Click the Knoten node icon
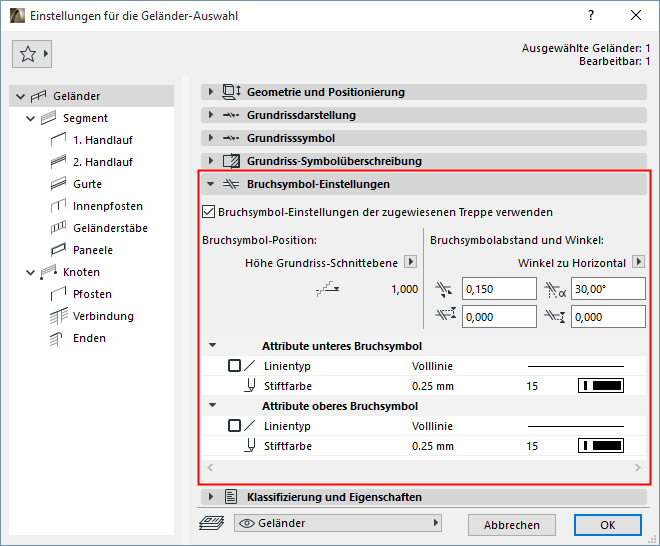This screenshot has height=546, width=660. click(48, 272)
